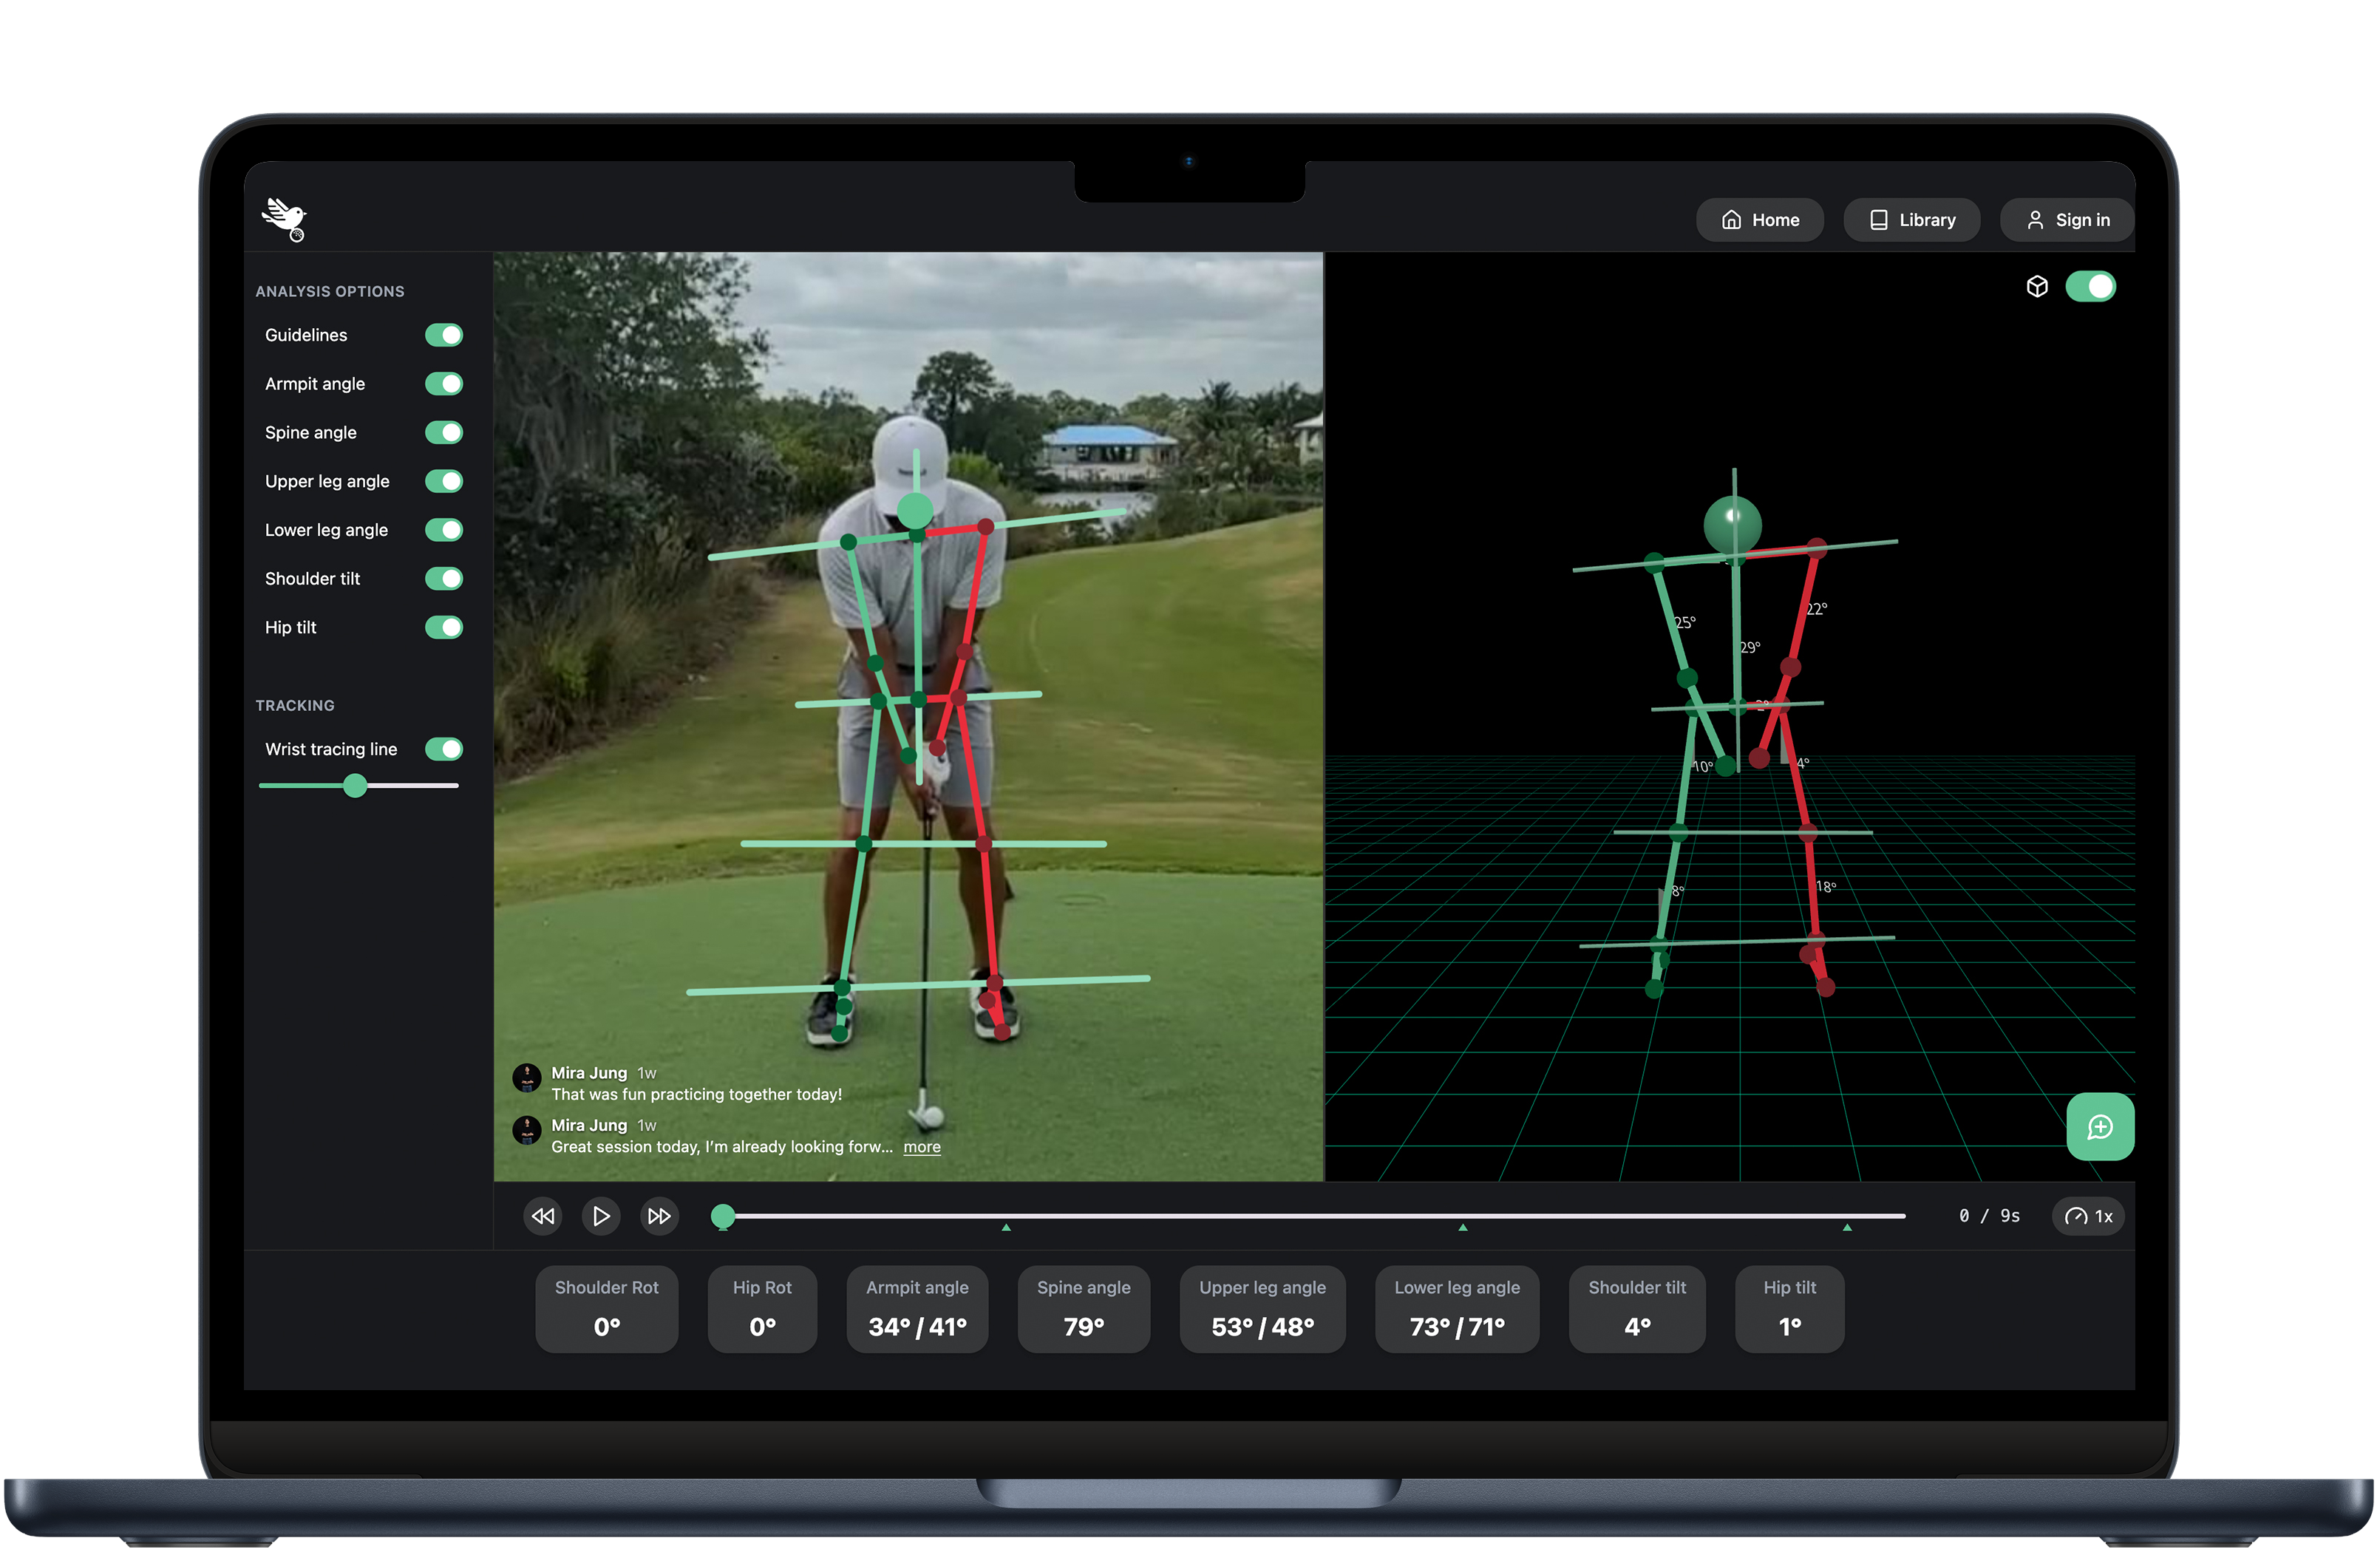Turn off the Spine angle toggle
Image resolution: width=2380 pixels, height=1552 pixels.
click(x=444, y=433)
